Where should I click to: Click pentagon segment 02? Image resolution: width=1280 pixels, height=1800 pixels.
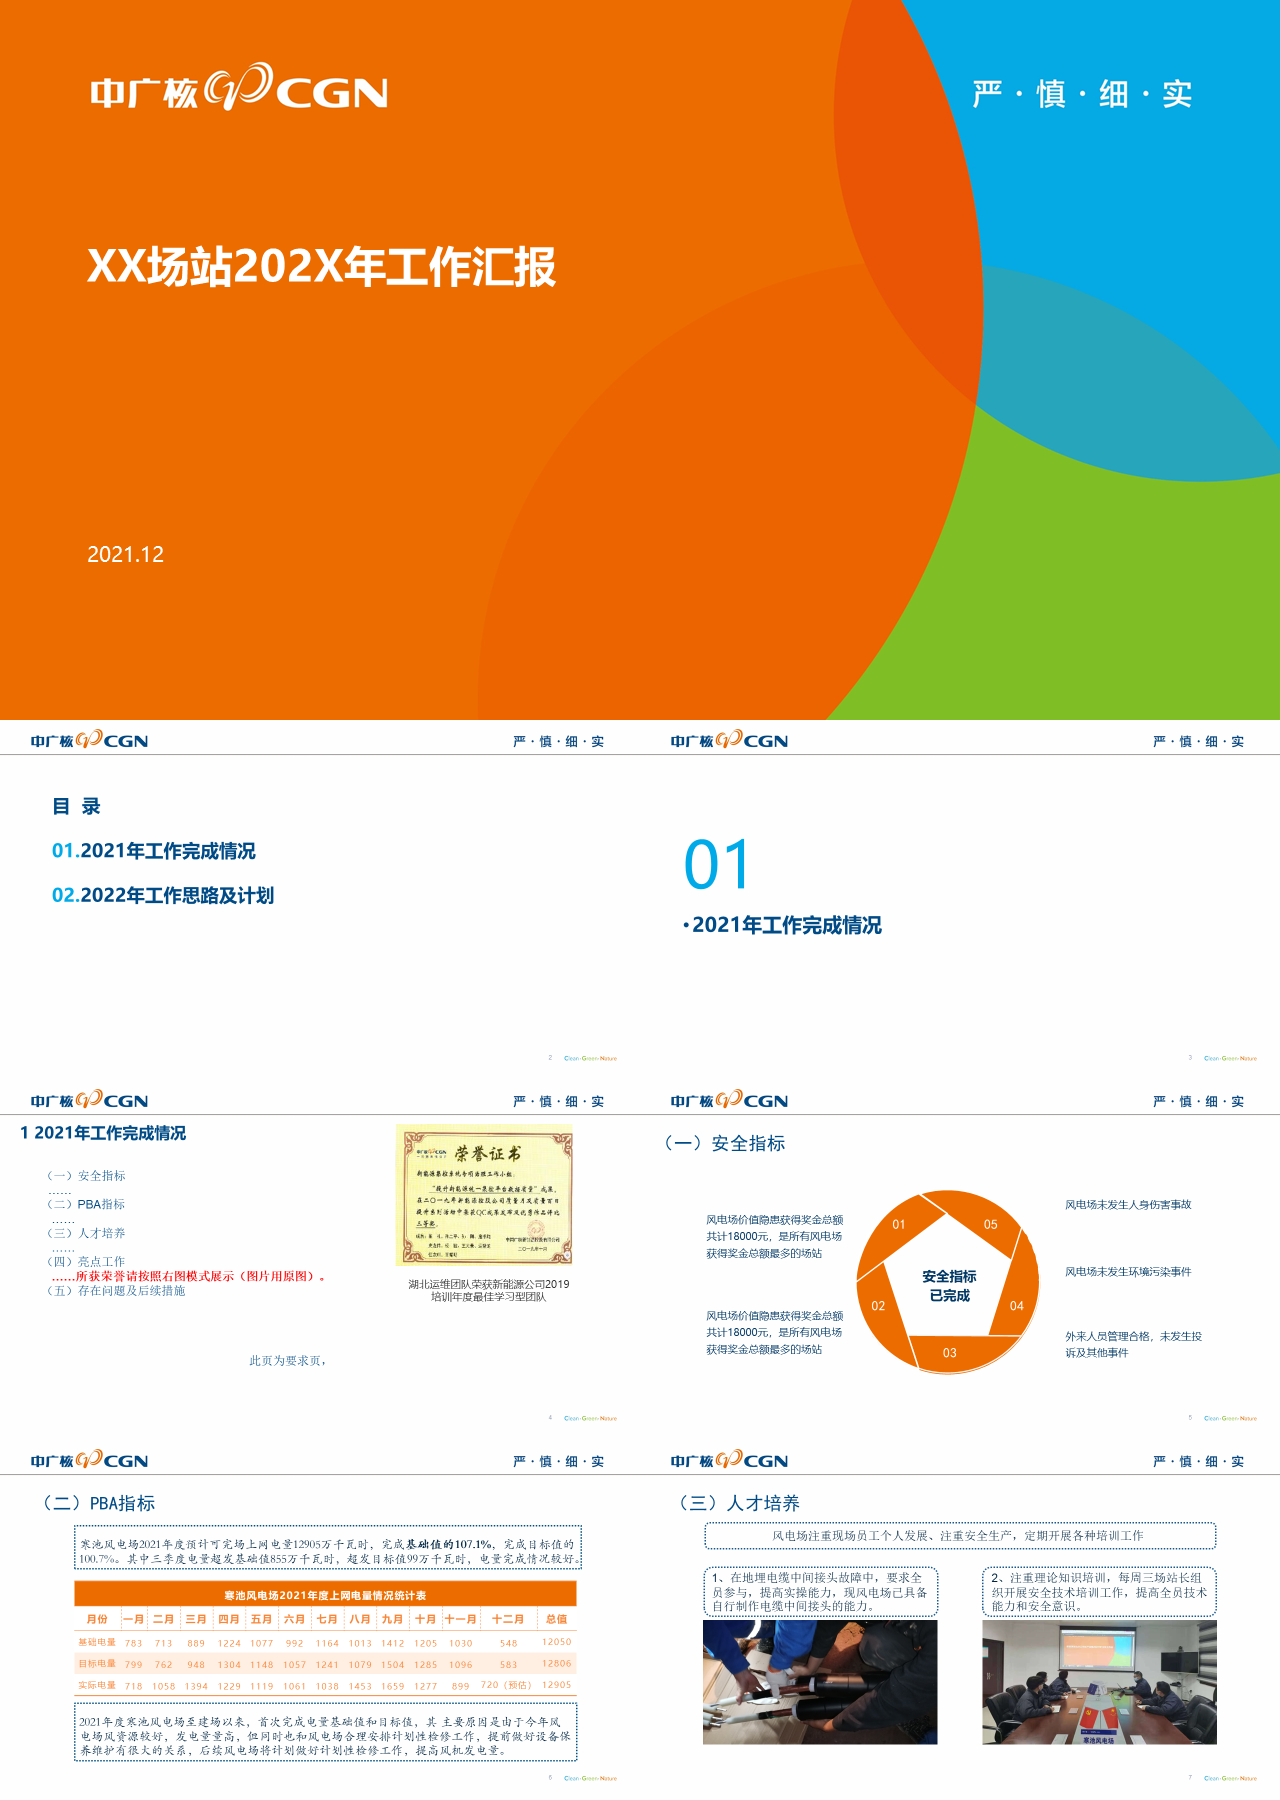(x=878, y=1306)
